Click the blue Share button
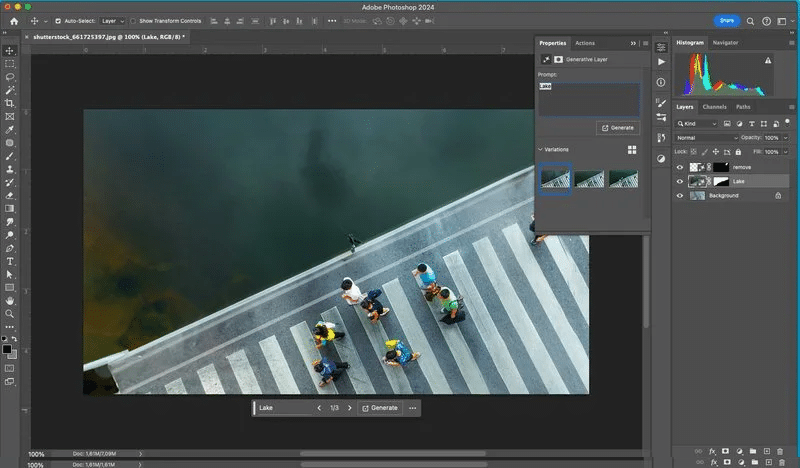 [x=727, y=20]
